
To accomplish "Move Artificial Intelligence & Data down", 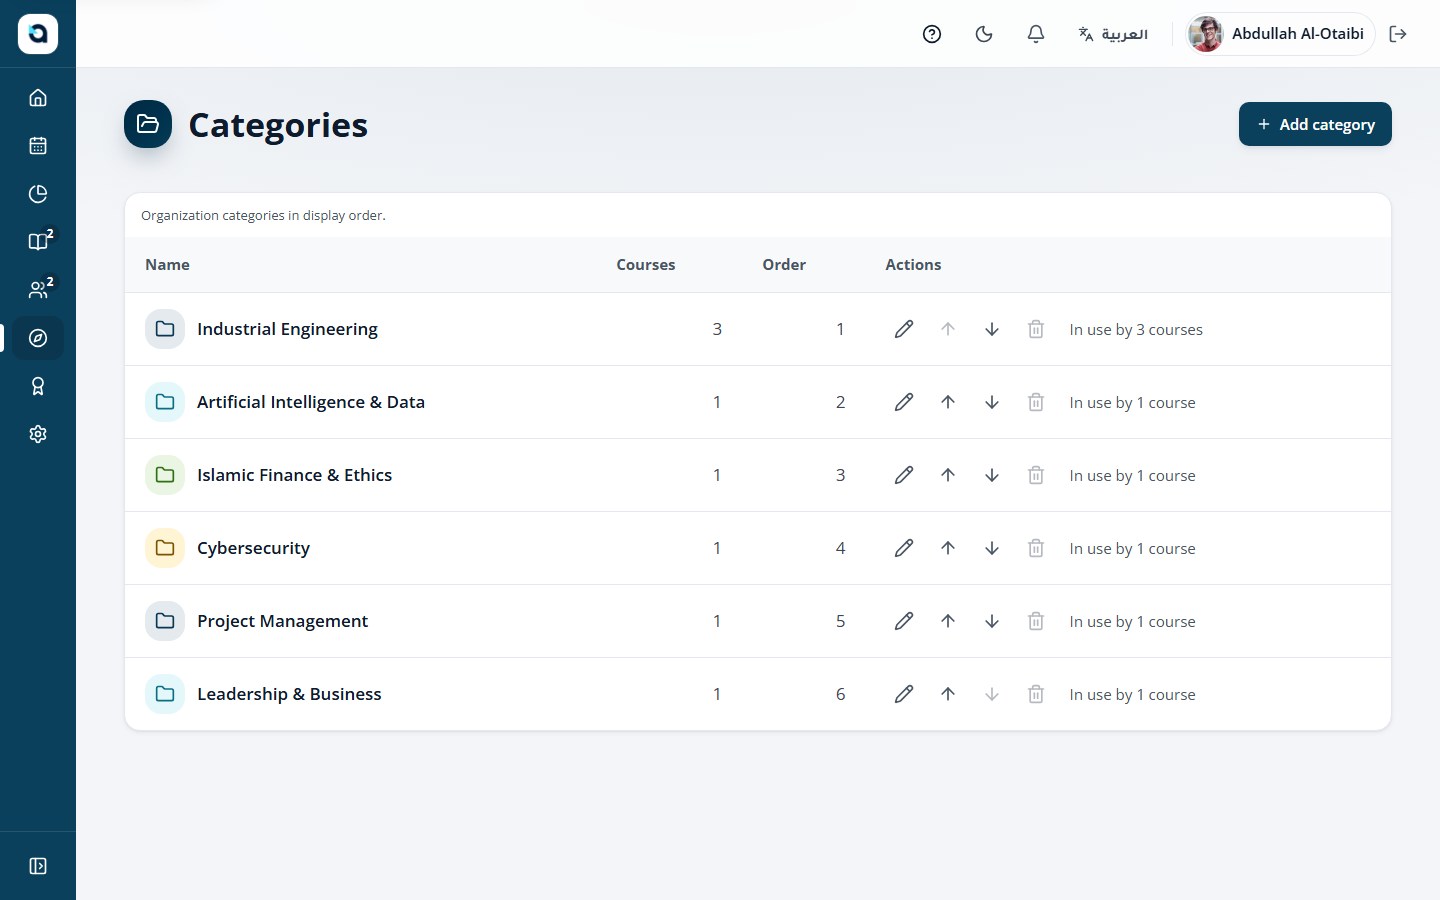I will pos(992,402).
